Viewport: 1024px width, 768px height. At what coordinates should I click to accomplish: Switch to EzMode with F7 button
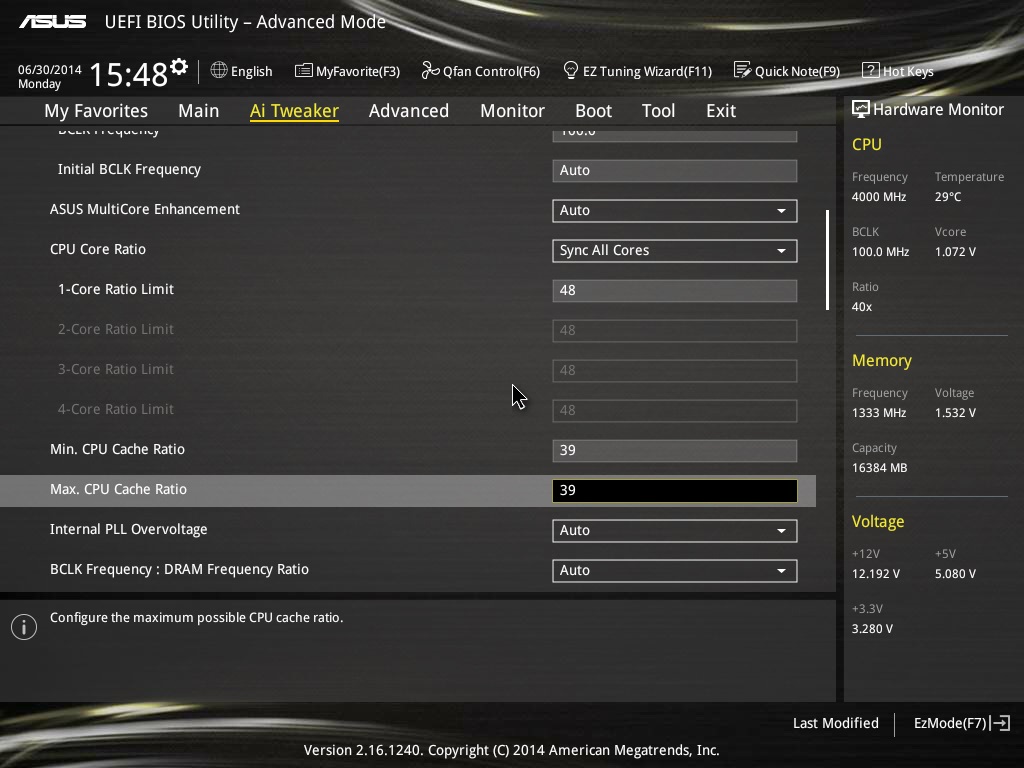[959, 723]
